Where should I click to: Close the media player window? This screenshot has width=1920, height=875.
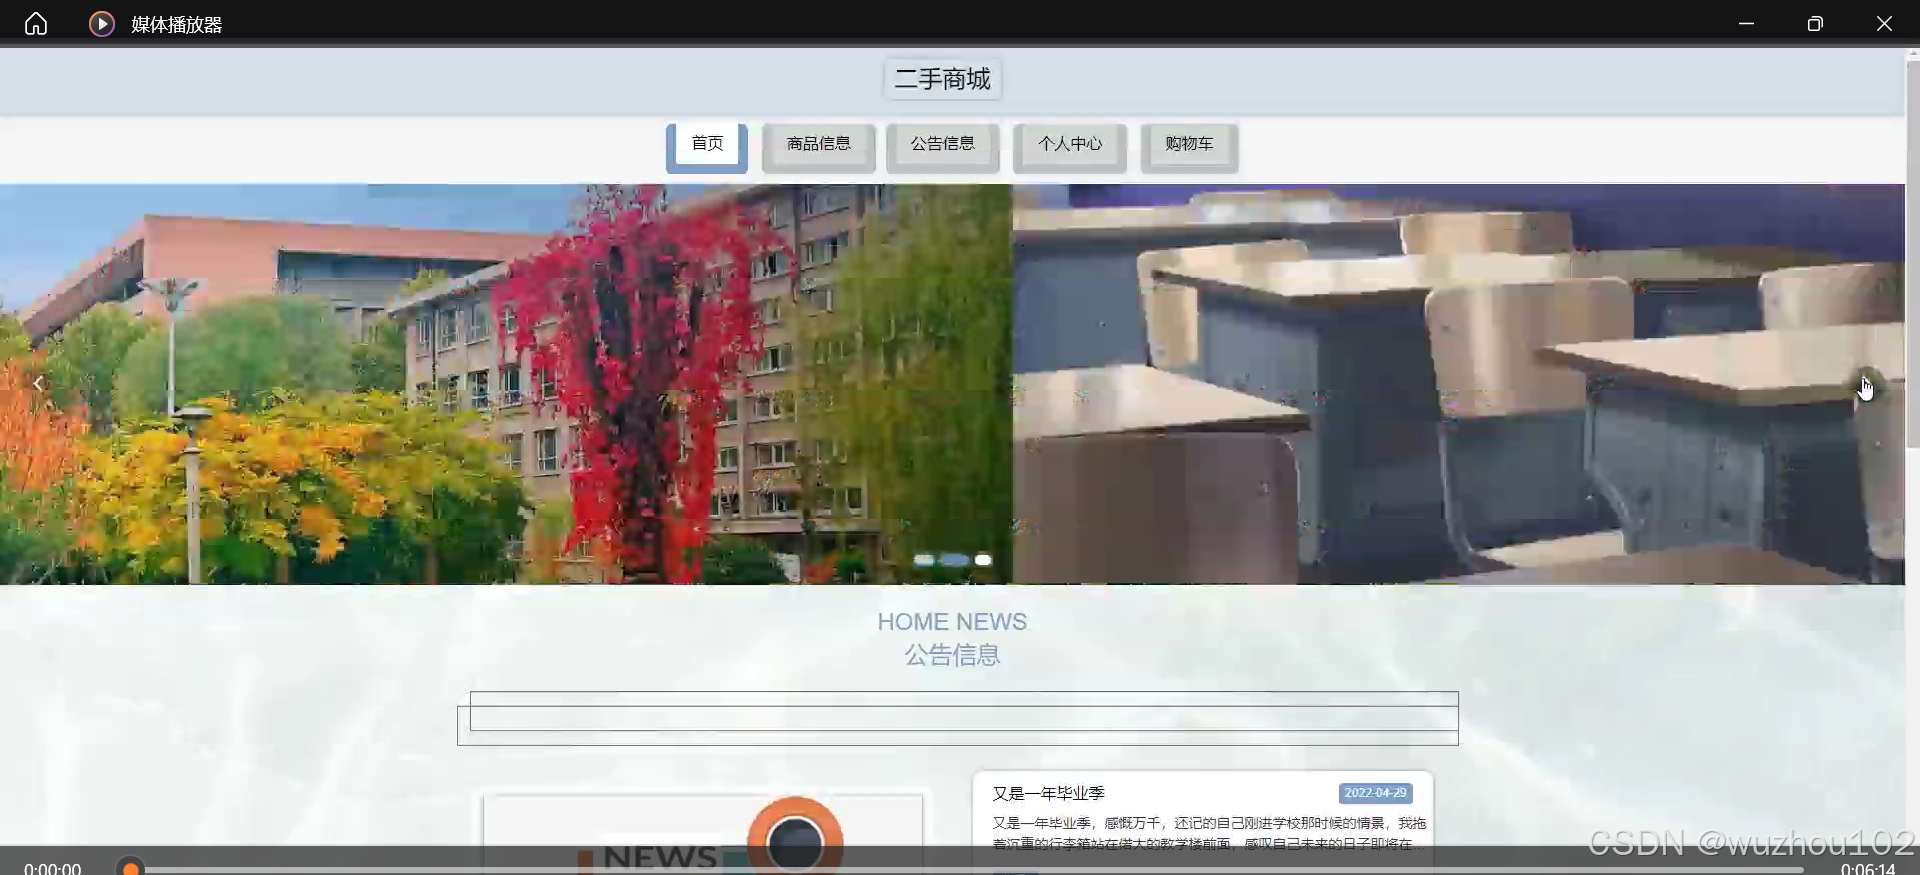(1884, 23)
